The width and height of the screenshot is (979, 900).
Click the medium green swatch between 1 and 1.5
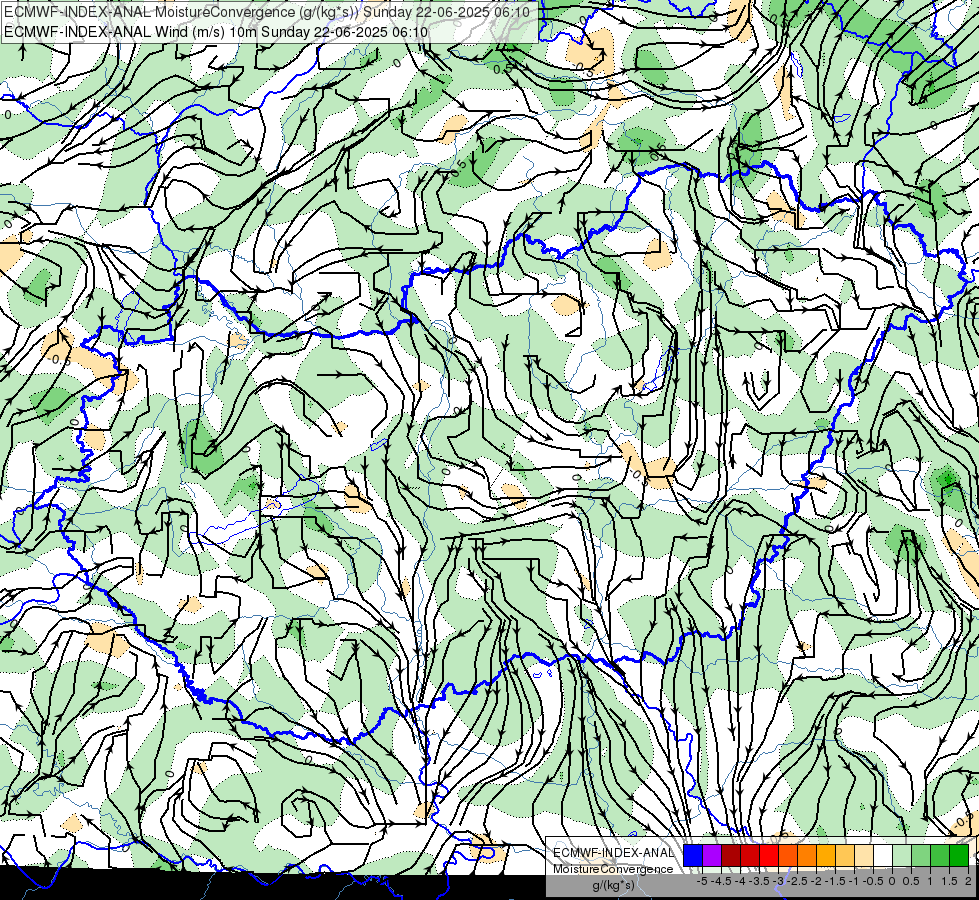(940, 855)
